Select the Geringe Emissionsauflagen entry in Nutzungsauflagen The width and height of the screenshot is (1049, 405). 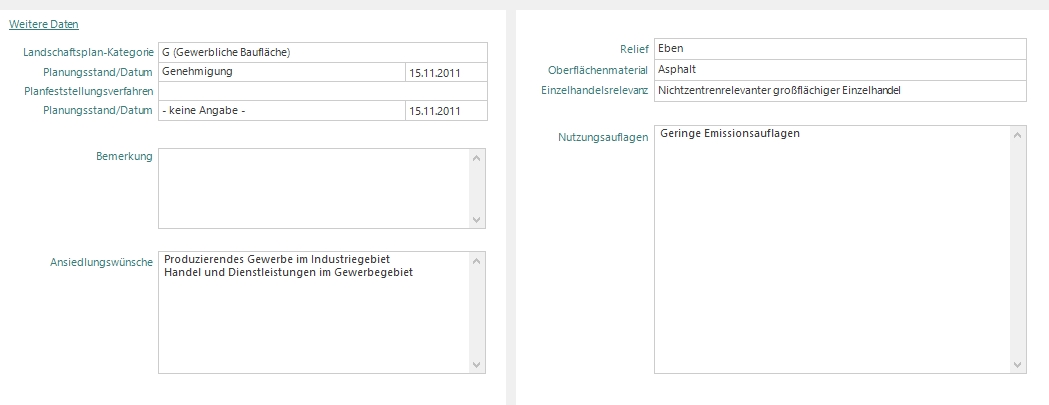point(730,134)
